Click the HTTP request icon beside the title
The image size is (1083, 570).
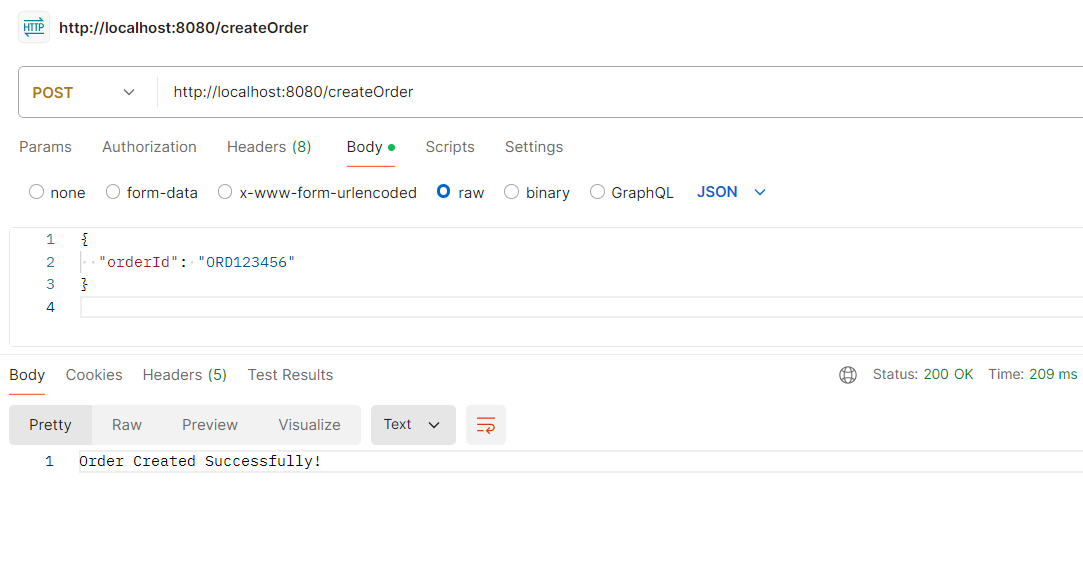coord(34,28)
